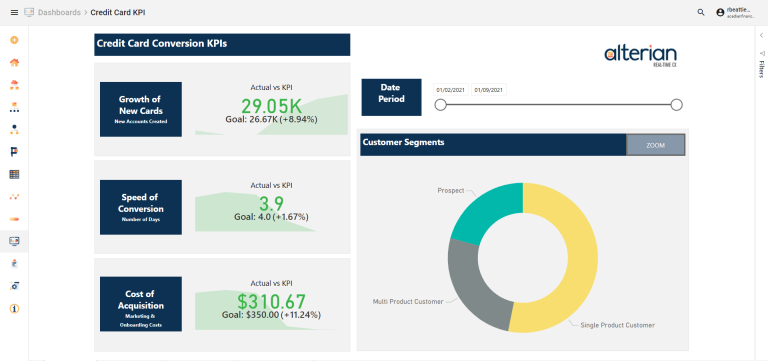Image resolution: width=768 pixels, height=361 pixels.
Task: Click Goal: $350.00 (+11.24%) text
Action: click(x=271, y=314)
